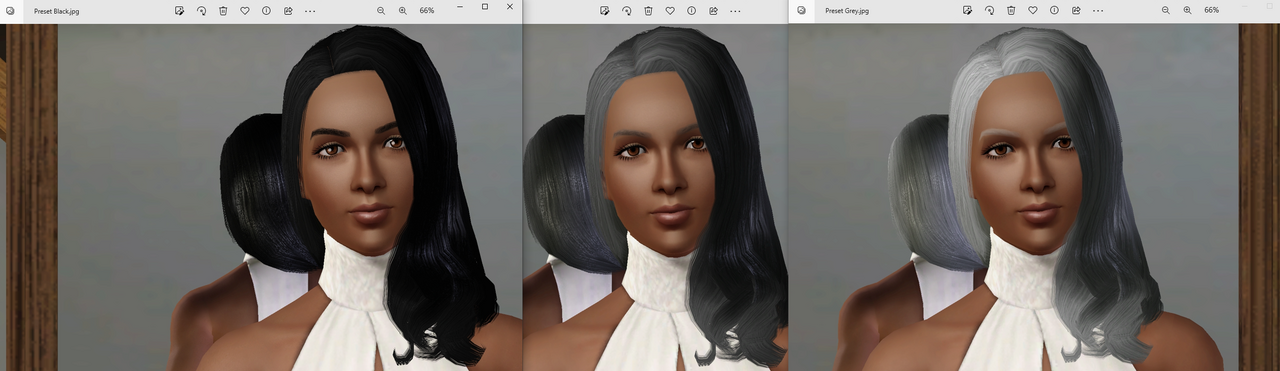The height and width of the screenshot is (371, 1280).
Task: Show file info in the middle Photos window
Action: pos(692,10)
